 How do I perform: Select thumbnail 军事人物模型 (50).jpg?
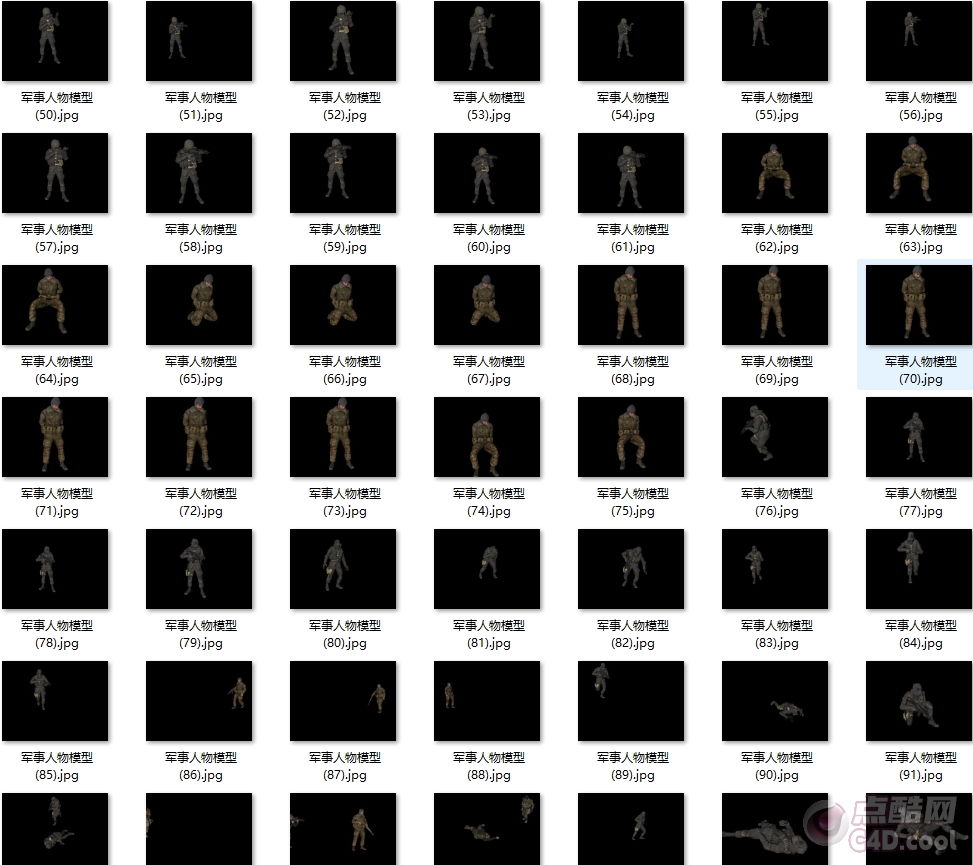(55, 41)
